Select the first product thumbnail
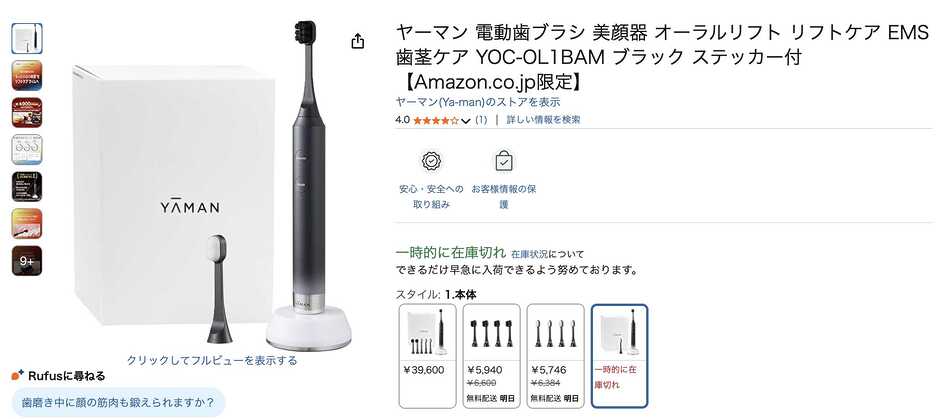Viewport: 940px width, 419px height. point(27,38)
